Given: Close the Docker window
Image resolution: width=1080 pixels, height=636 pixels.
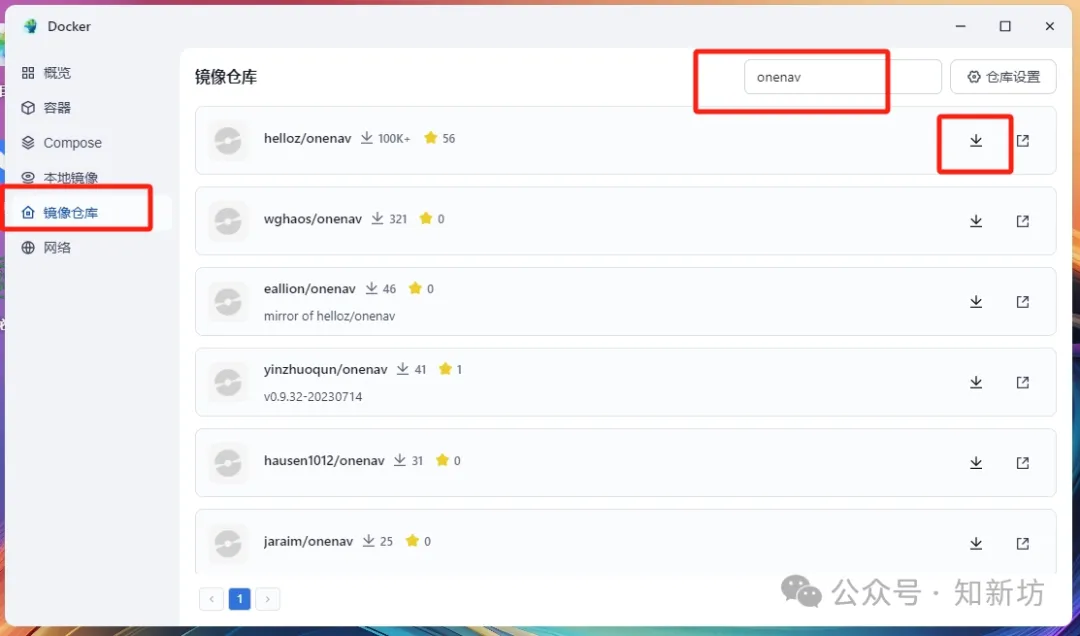Looking at the screenshot, I should coord(1050,26).
